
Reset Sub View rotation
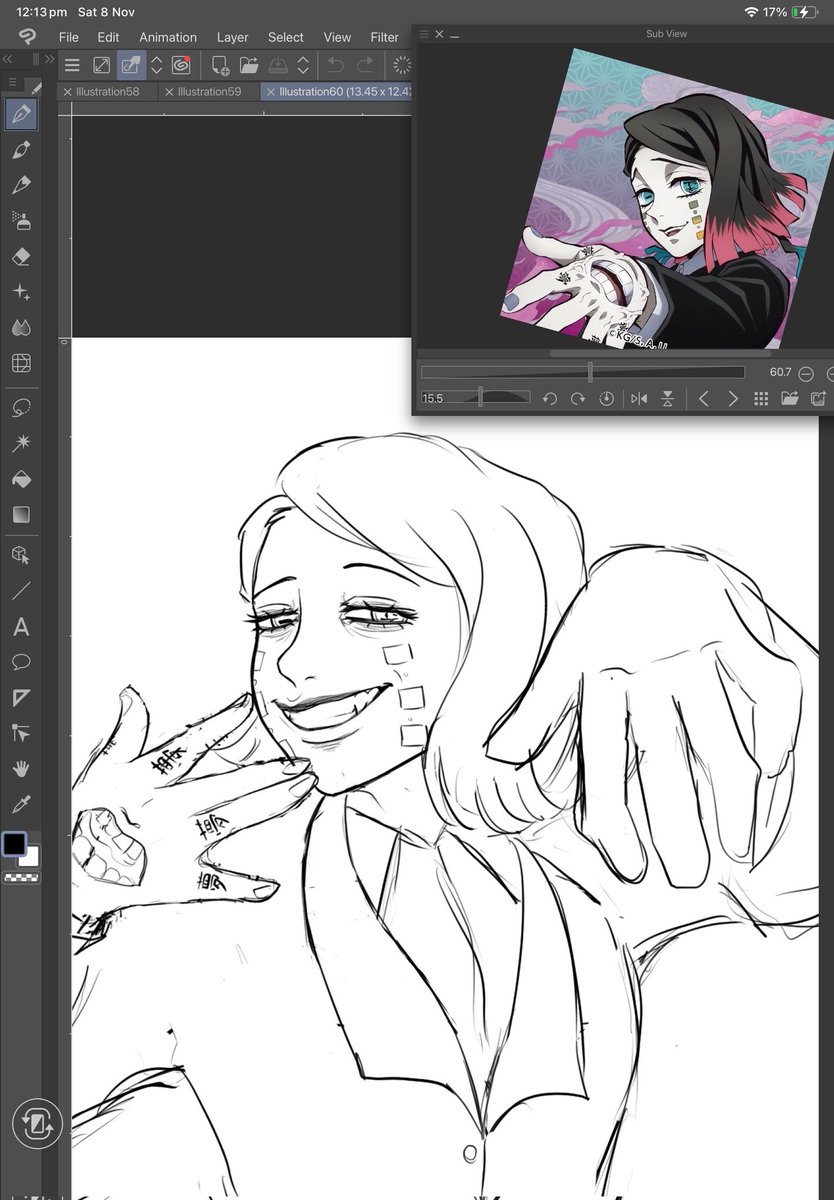tap(606, 398)
